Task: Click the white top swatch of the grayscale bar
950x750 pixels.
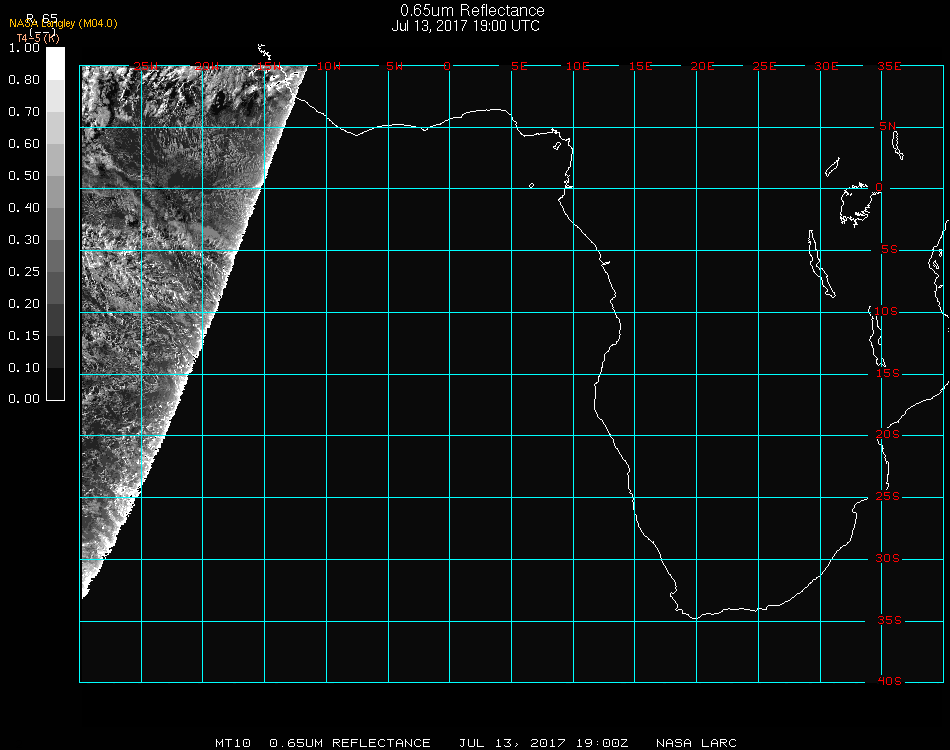Action: pos(55,64)
